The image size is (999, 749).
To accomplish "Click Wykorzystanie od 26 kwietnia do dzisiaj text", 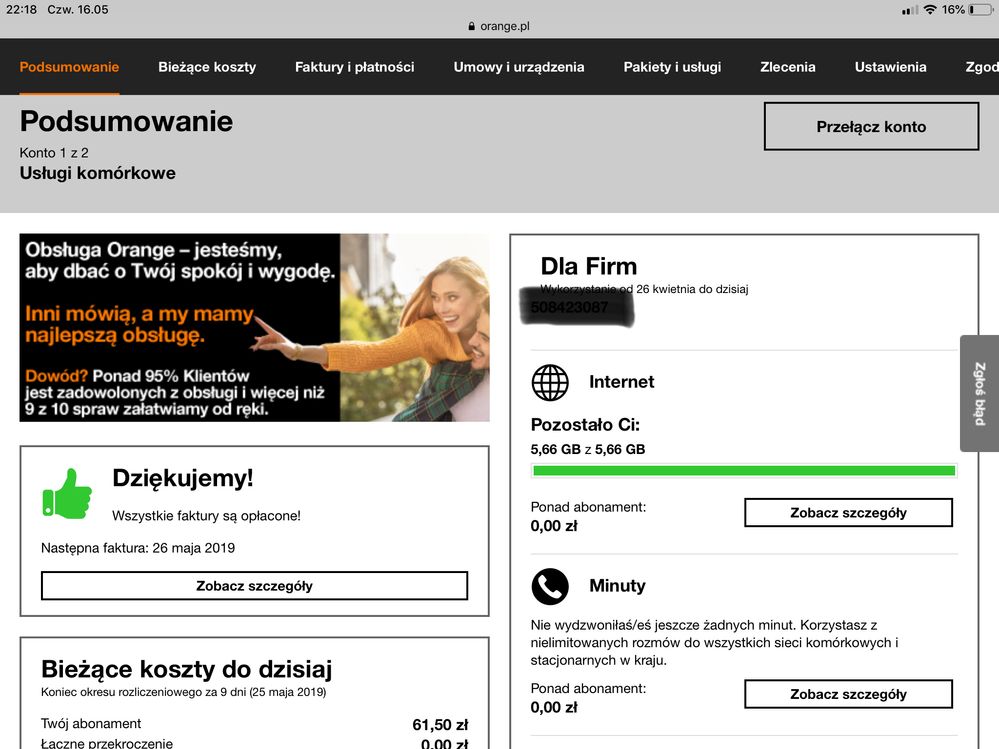I will tap(644, 289).
